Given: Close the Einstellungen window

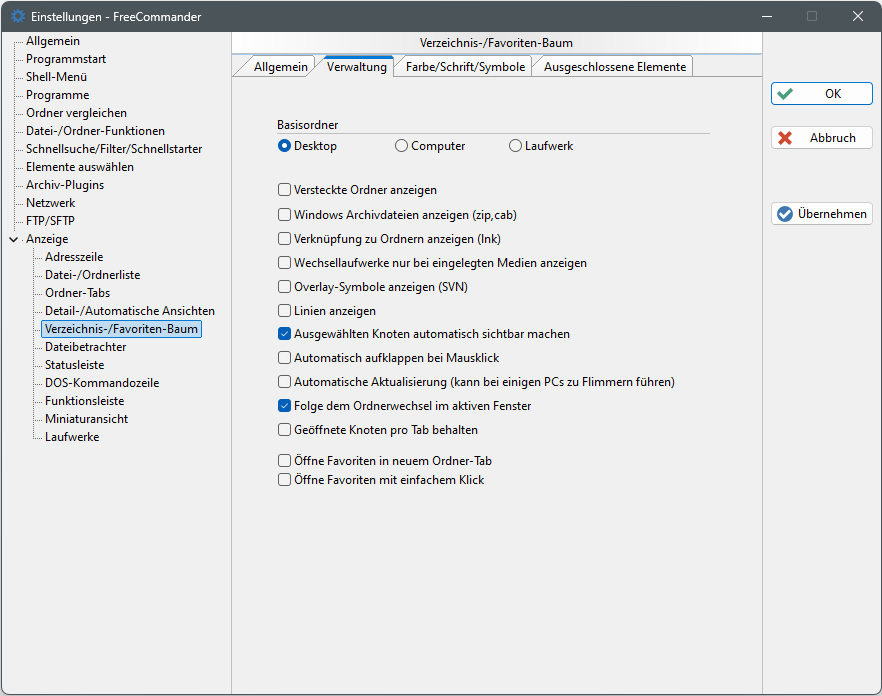Looking at the screenshot, I should [x=858, y=16].
